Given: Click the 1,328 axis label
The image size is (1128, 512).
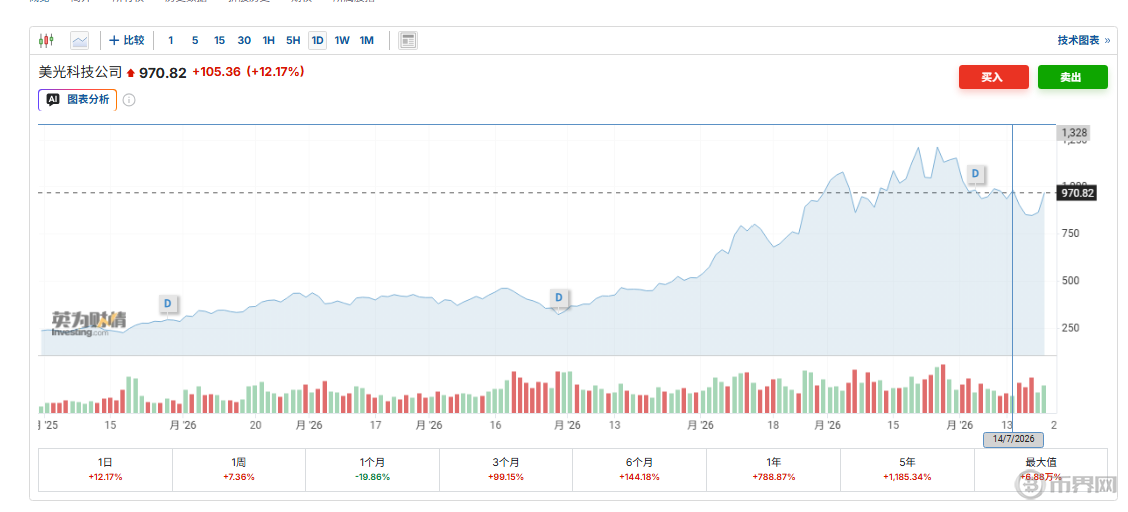Looking at the screenshot, I should 1073,132.
